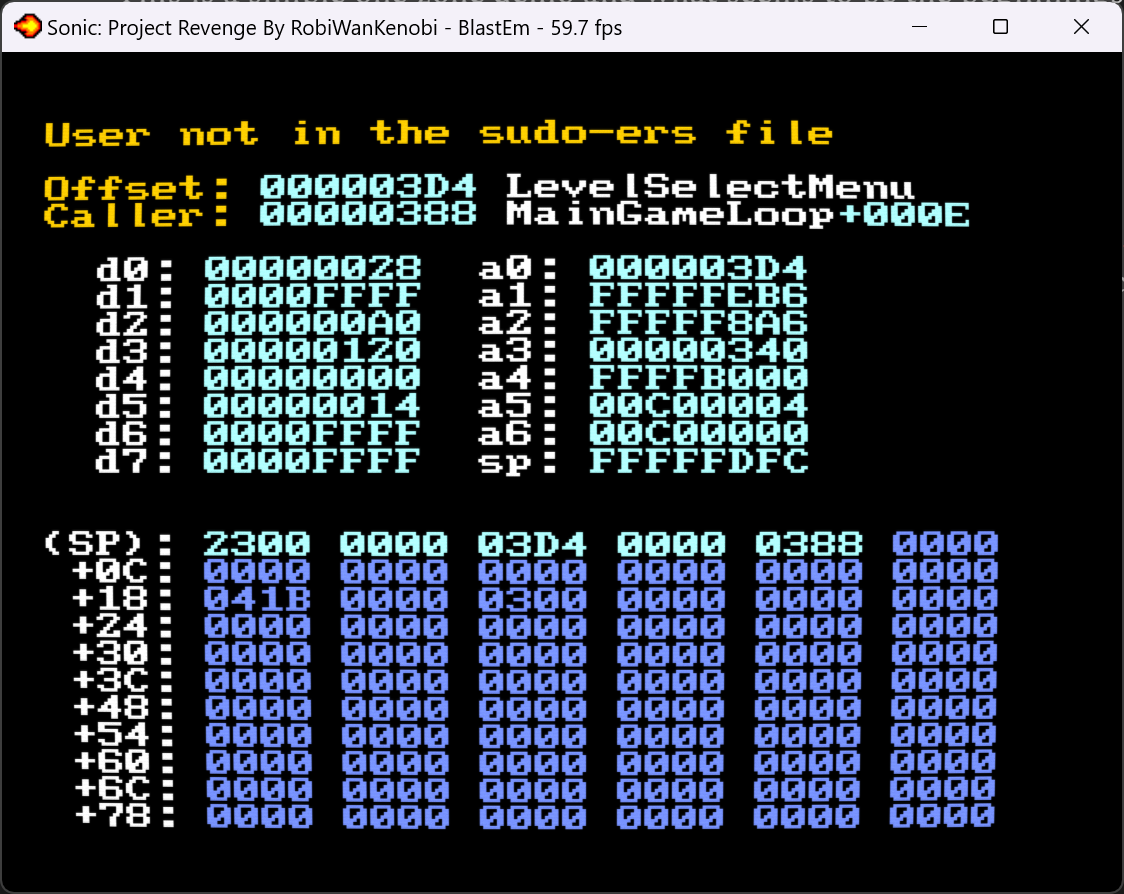
Task: Select the 041B stack value in +18 row
Action: click(x=257, y=599)
